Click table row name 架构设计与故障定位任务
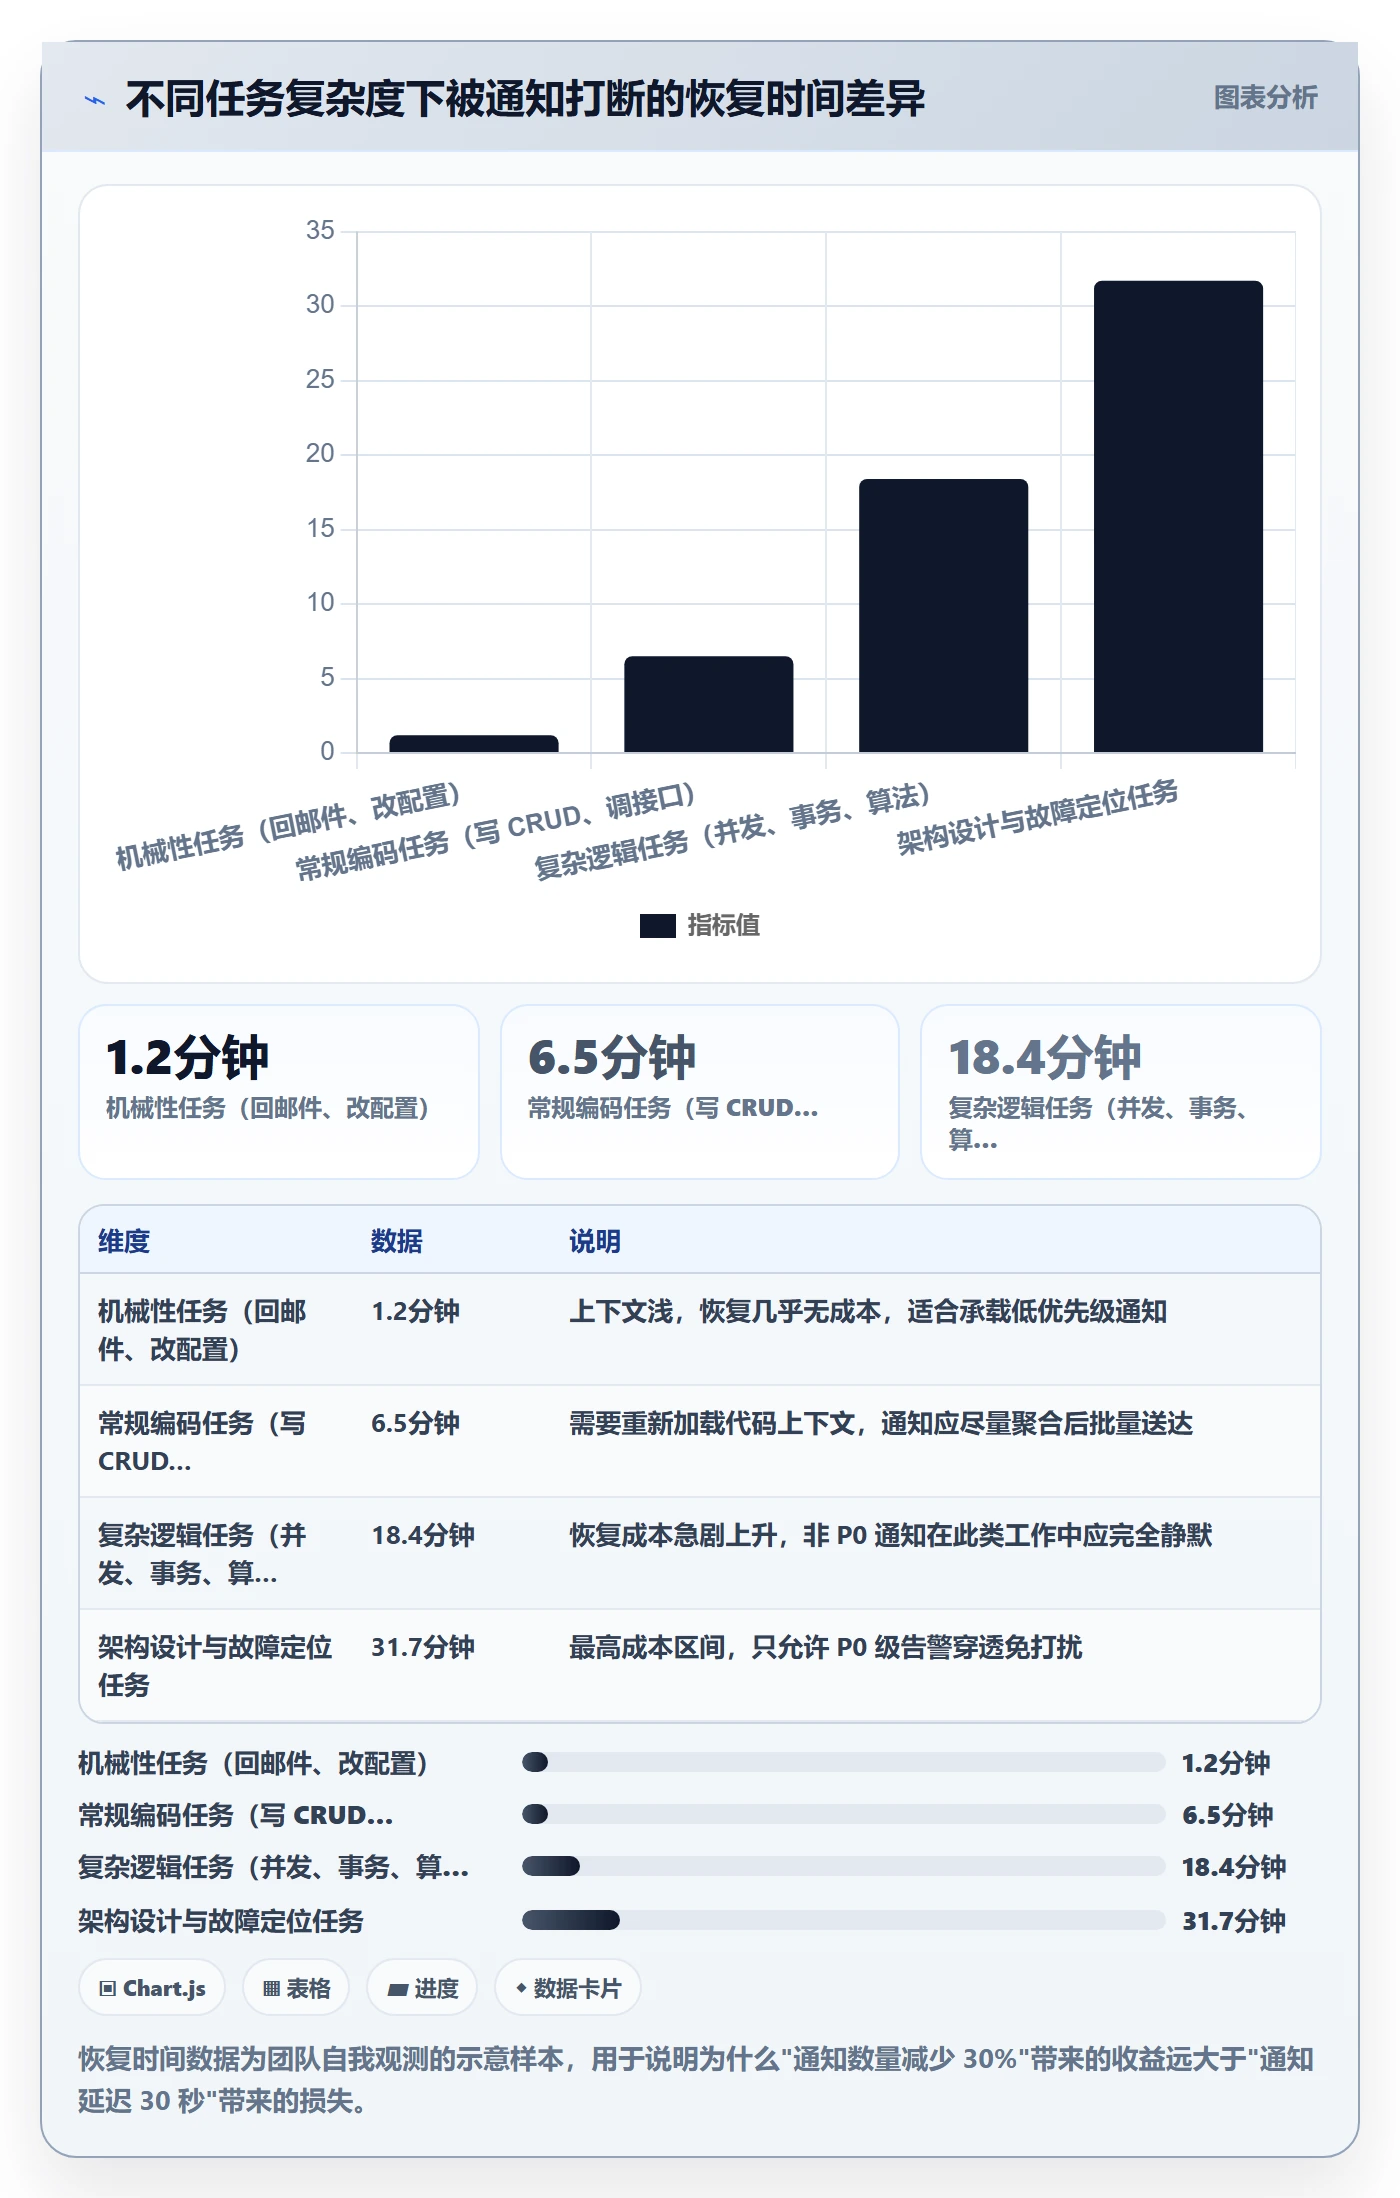1400x2198 pixels. click(x=215, y=1666)
